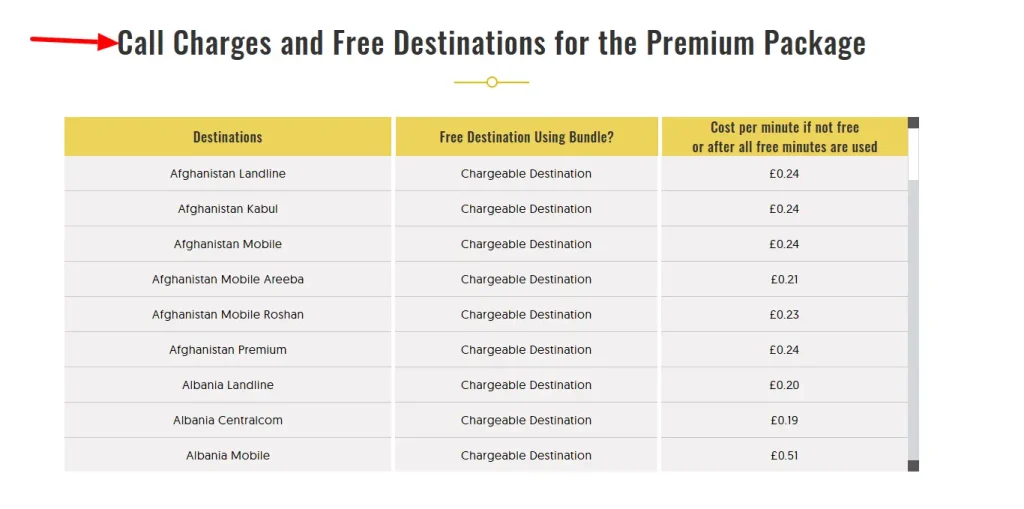1024x509 pixels.
Task: Click the Albania Landline destination
Action: (228, 386)
